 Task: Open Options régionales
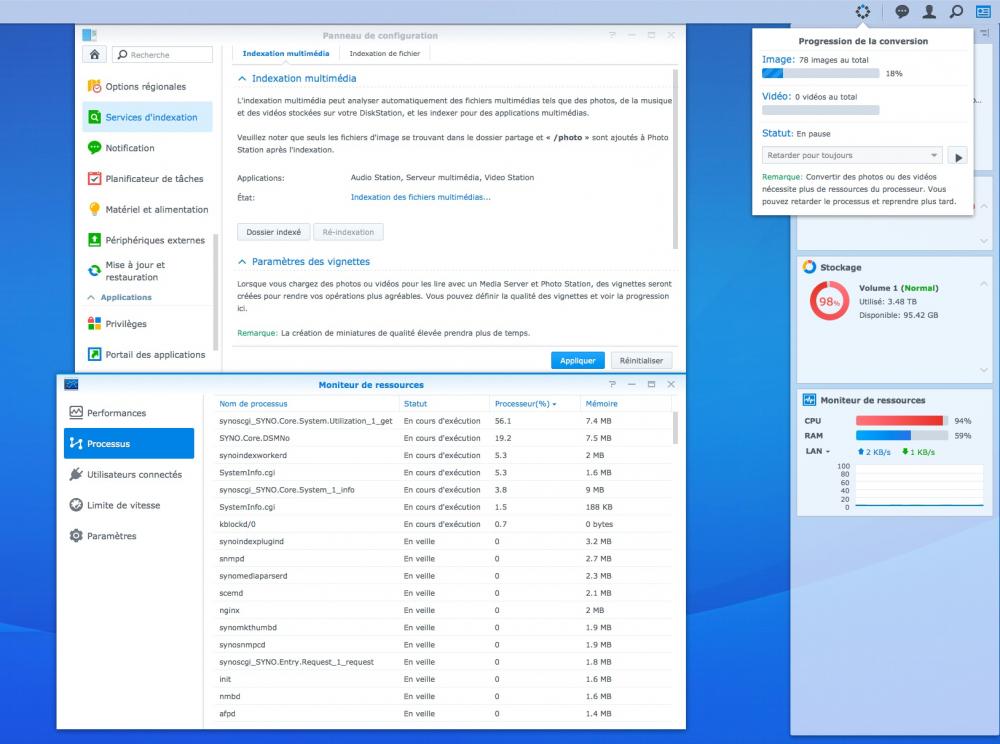coord(147,87)
